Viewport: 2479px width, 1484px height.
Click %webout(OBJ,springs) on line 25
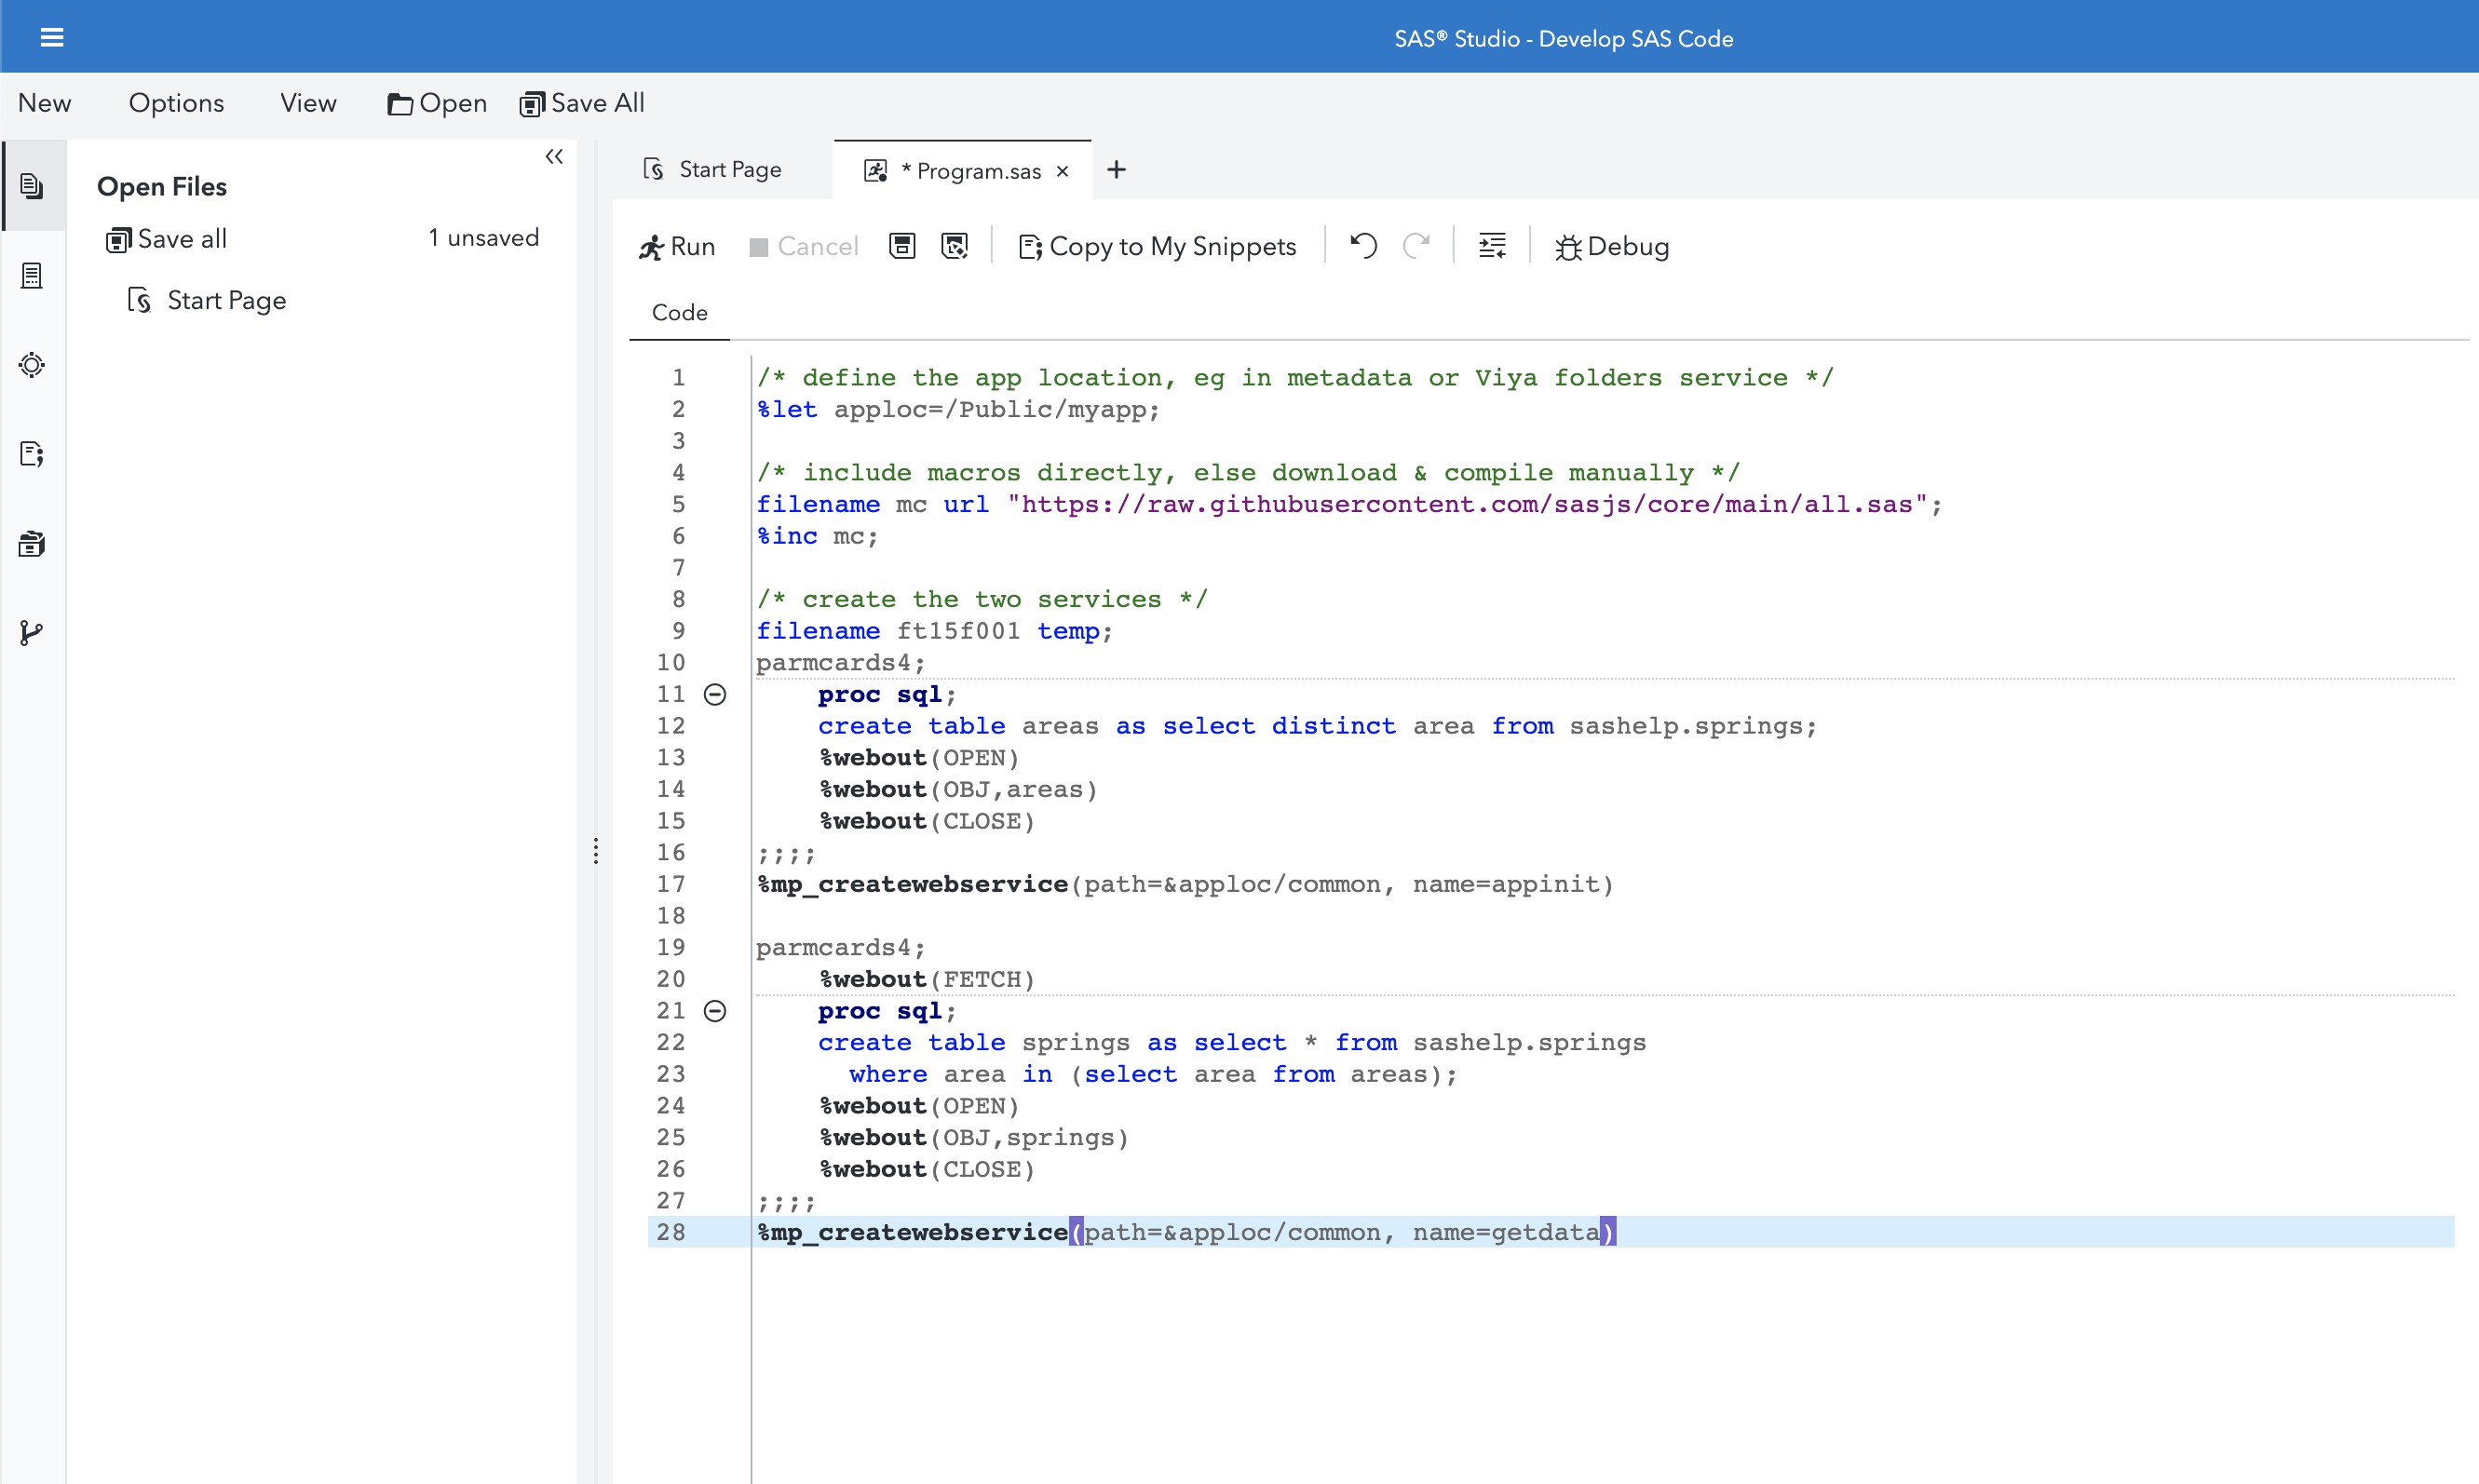(x=973, y=1138)
